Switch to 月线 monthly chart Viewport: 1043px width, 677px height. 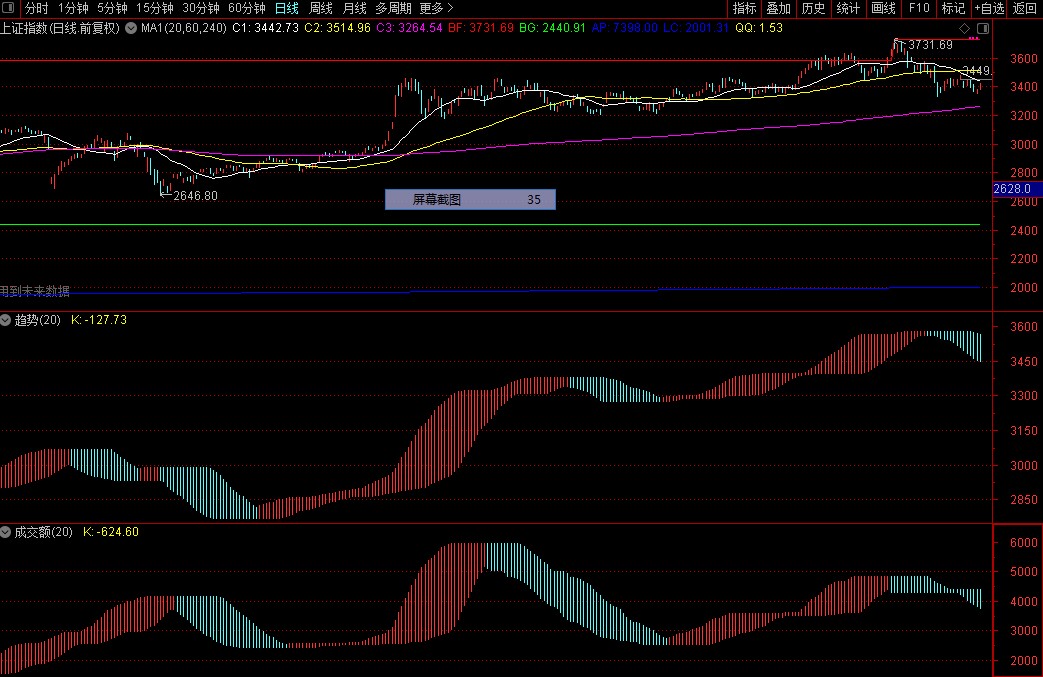click(x=355, y=8)
